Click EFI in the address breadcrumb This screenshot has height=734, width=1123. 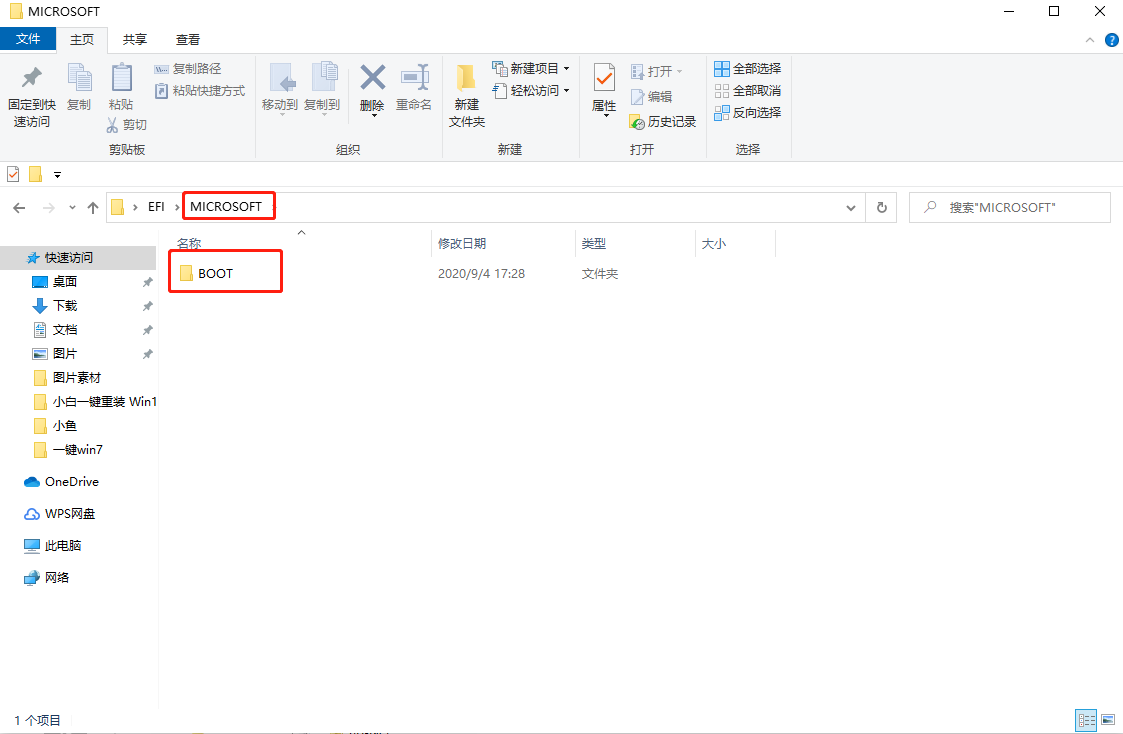pos(156,207)
